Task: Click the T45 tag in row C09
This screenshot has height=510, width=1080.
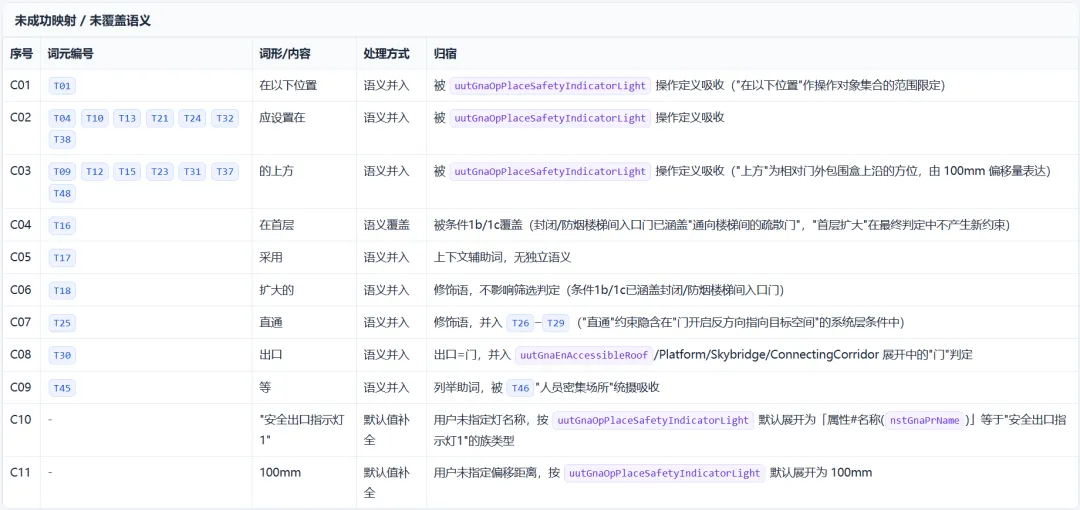Action: point(62,387)
